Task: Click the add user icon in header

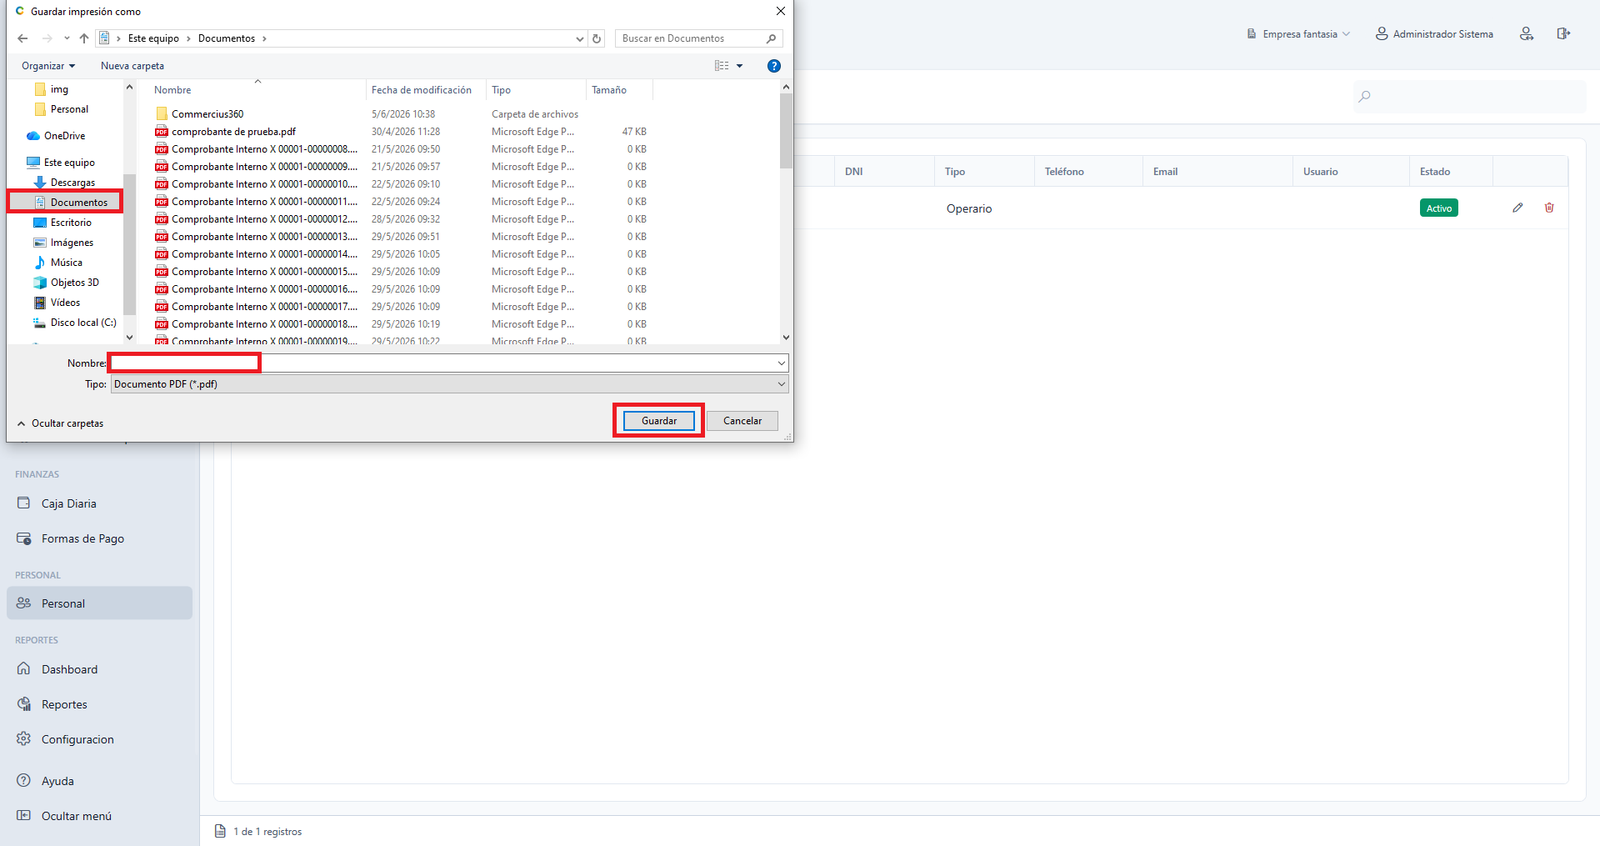Action: (x=1526, y=34)
